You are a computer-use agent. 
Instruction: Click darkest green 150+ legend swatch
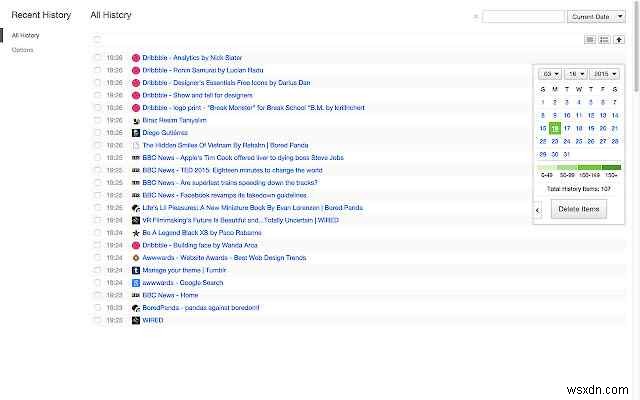pyautogui.click(x=611, y=167)
